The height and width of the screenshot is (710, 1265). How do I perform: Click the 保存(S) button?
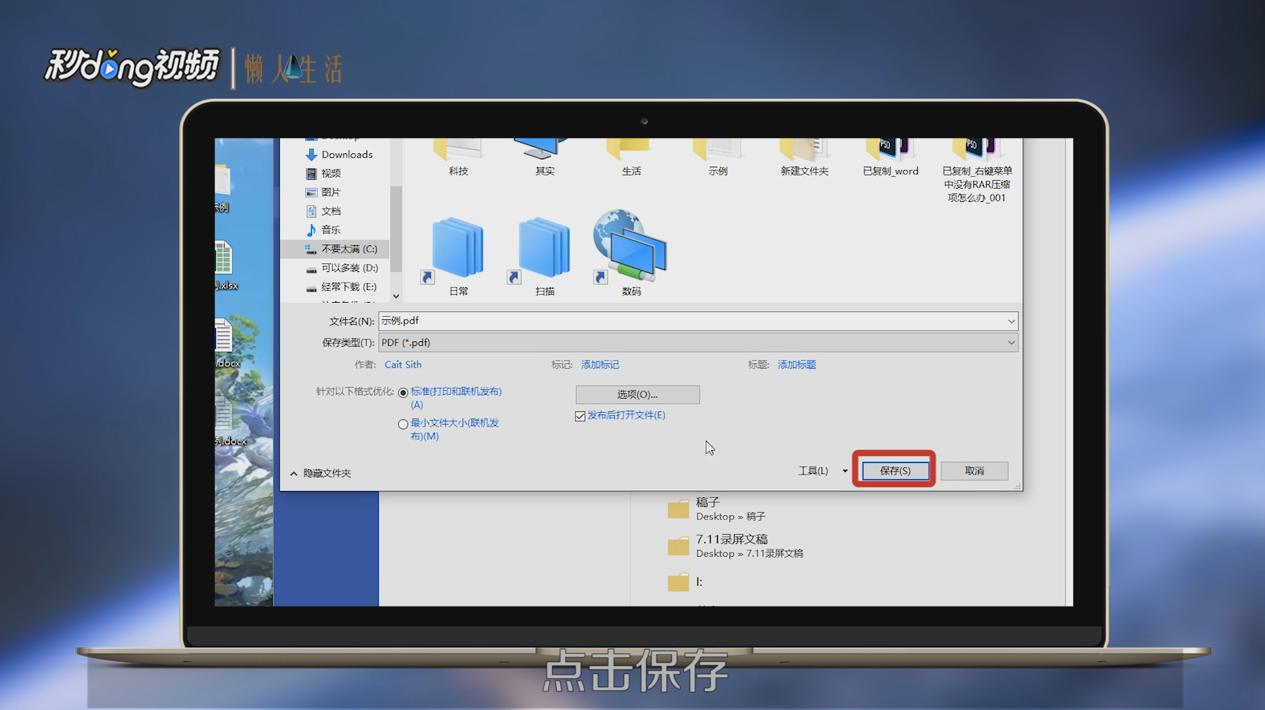tap(895, 471)
